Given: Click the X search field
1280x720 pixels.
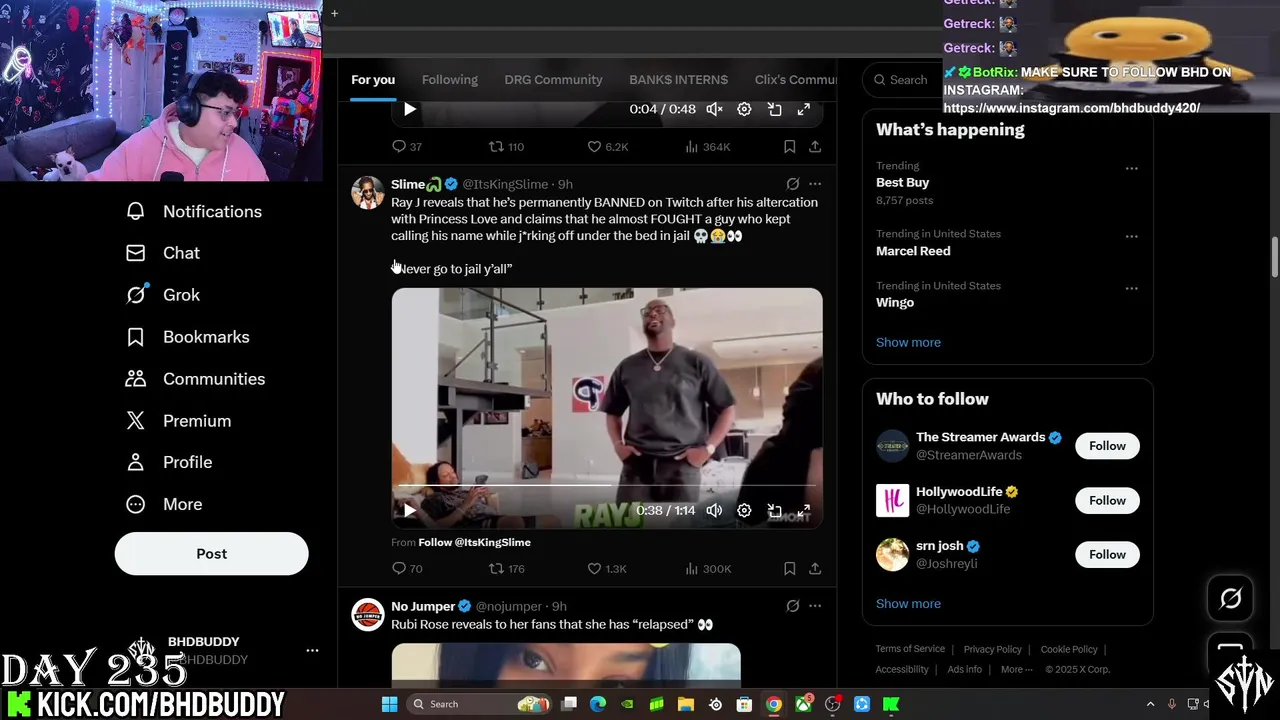Looking at the screenshot, I should 900,80.
